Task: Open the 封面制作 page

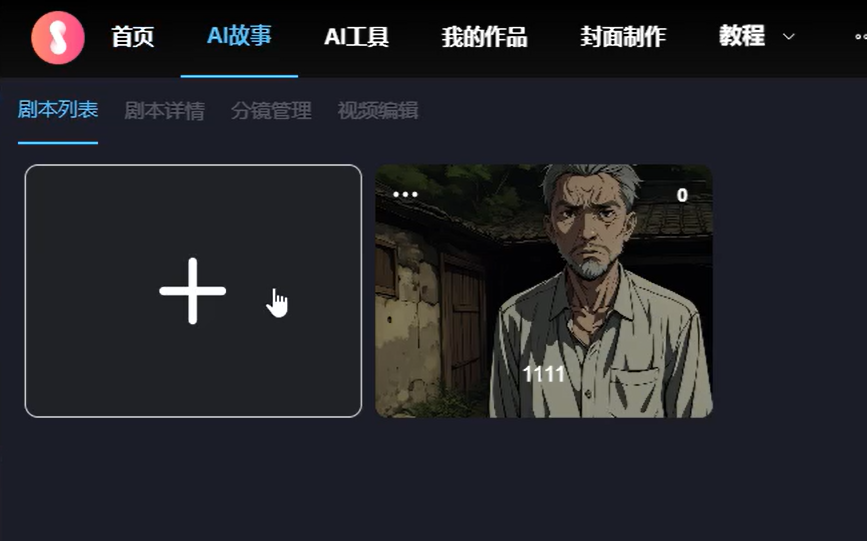Action: click(x=623, y=37)
